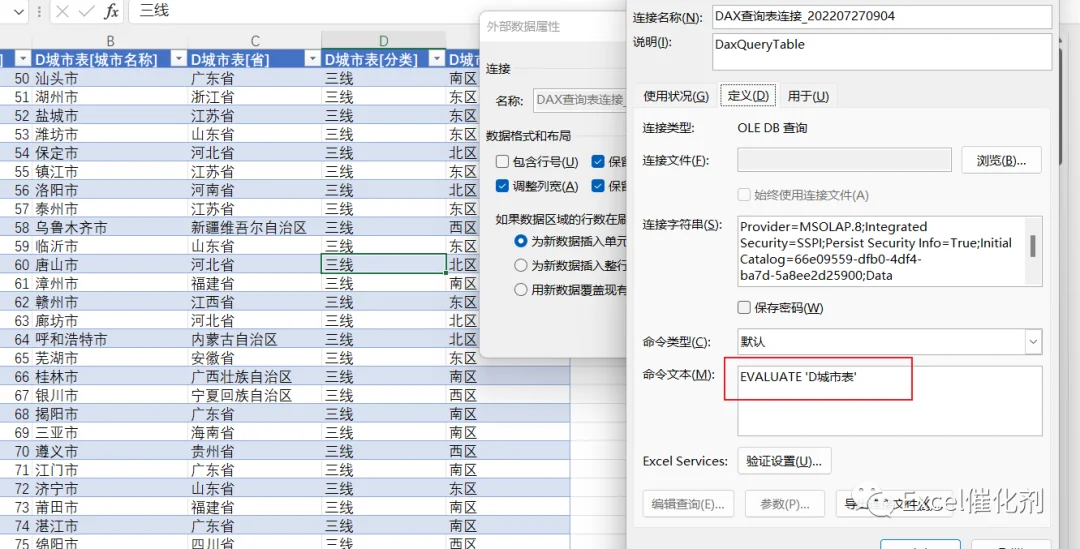Viewport: 1080px width, 549px height.
Task: Click the 连接文件 input field
Action: (x=844, y=160)
